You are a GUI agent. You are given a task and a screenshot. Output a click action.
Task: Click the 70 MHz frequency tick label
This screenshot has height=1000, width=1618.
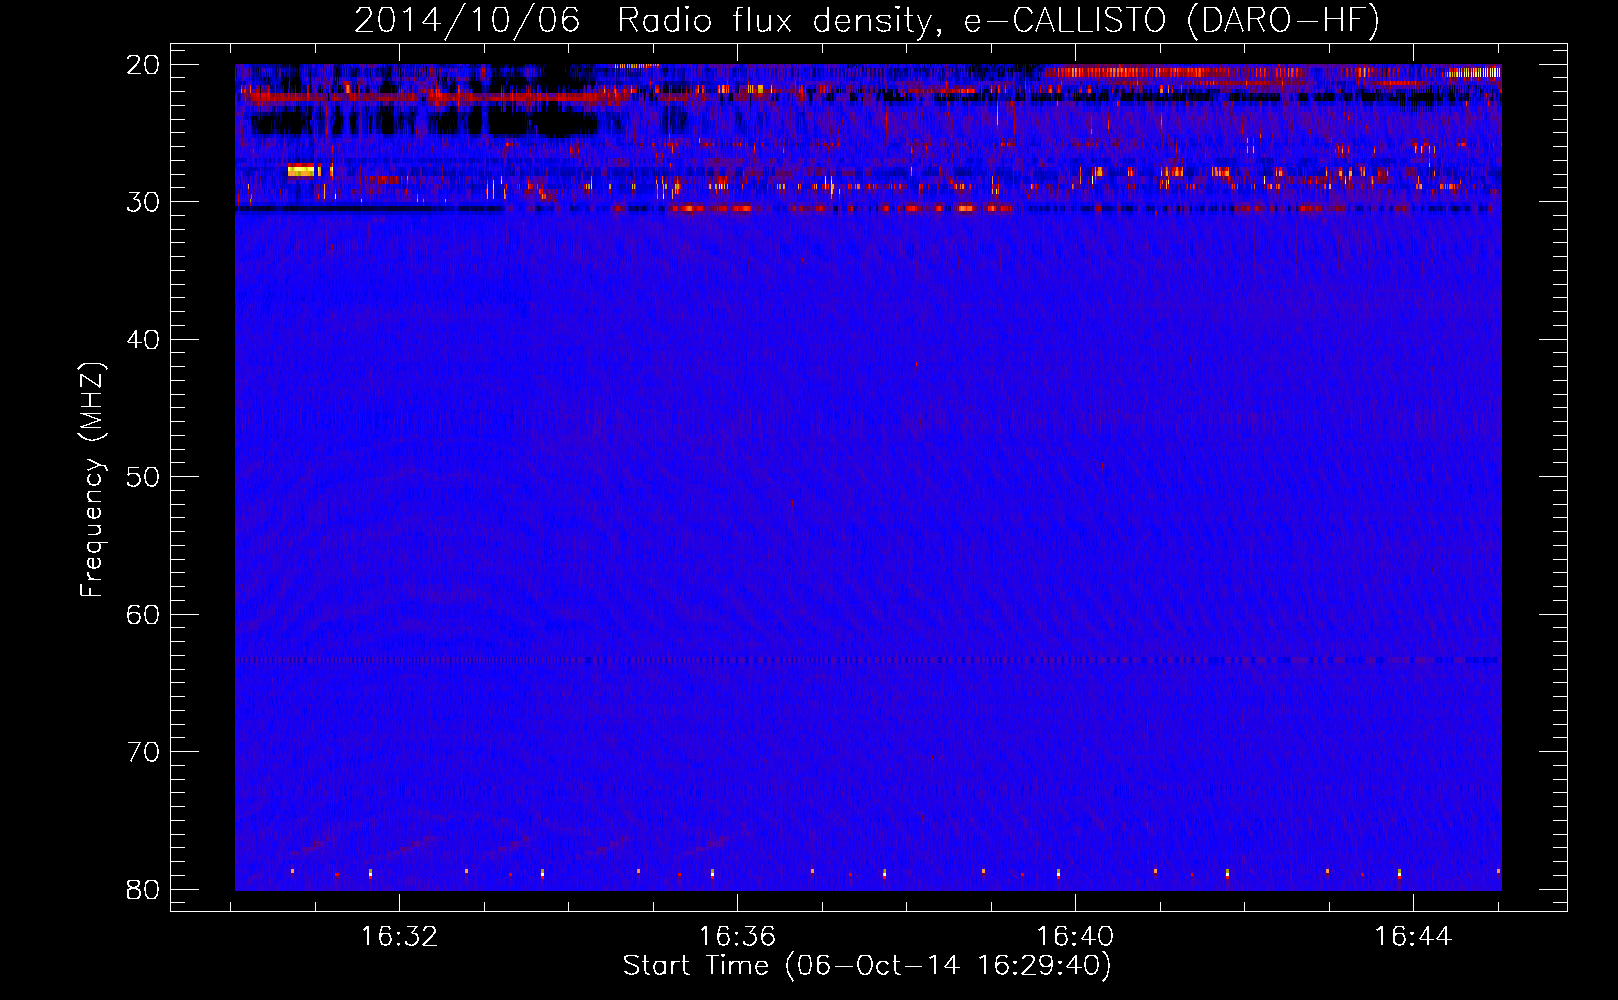click(x=143, y=752)
